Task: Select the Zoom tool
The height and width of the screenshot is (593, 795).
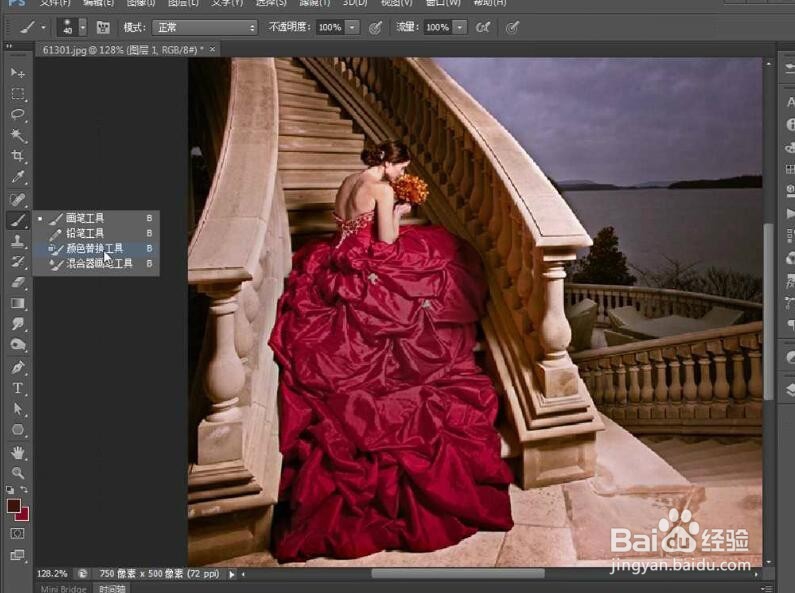Action: point(17,472)
